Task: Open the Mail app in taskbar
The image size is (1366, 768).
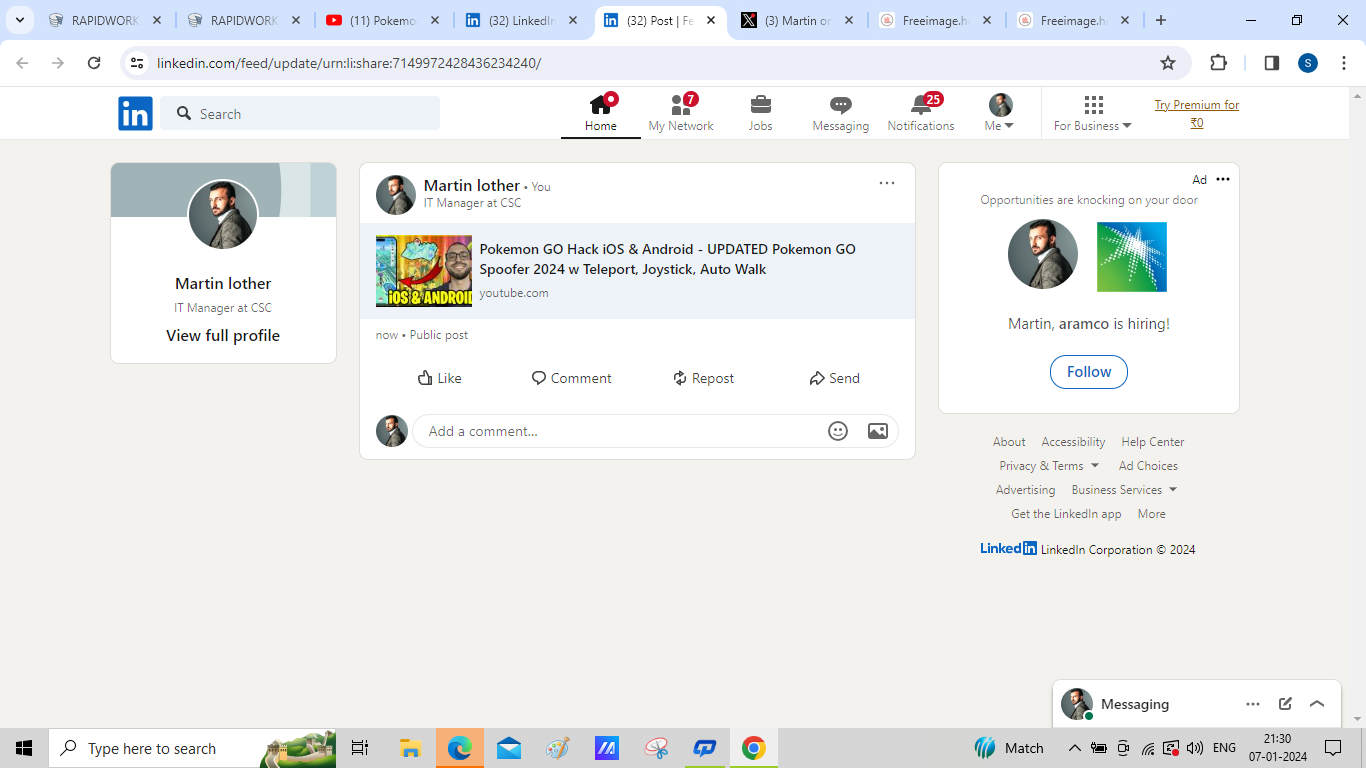Action: pos(508,748)
